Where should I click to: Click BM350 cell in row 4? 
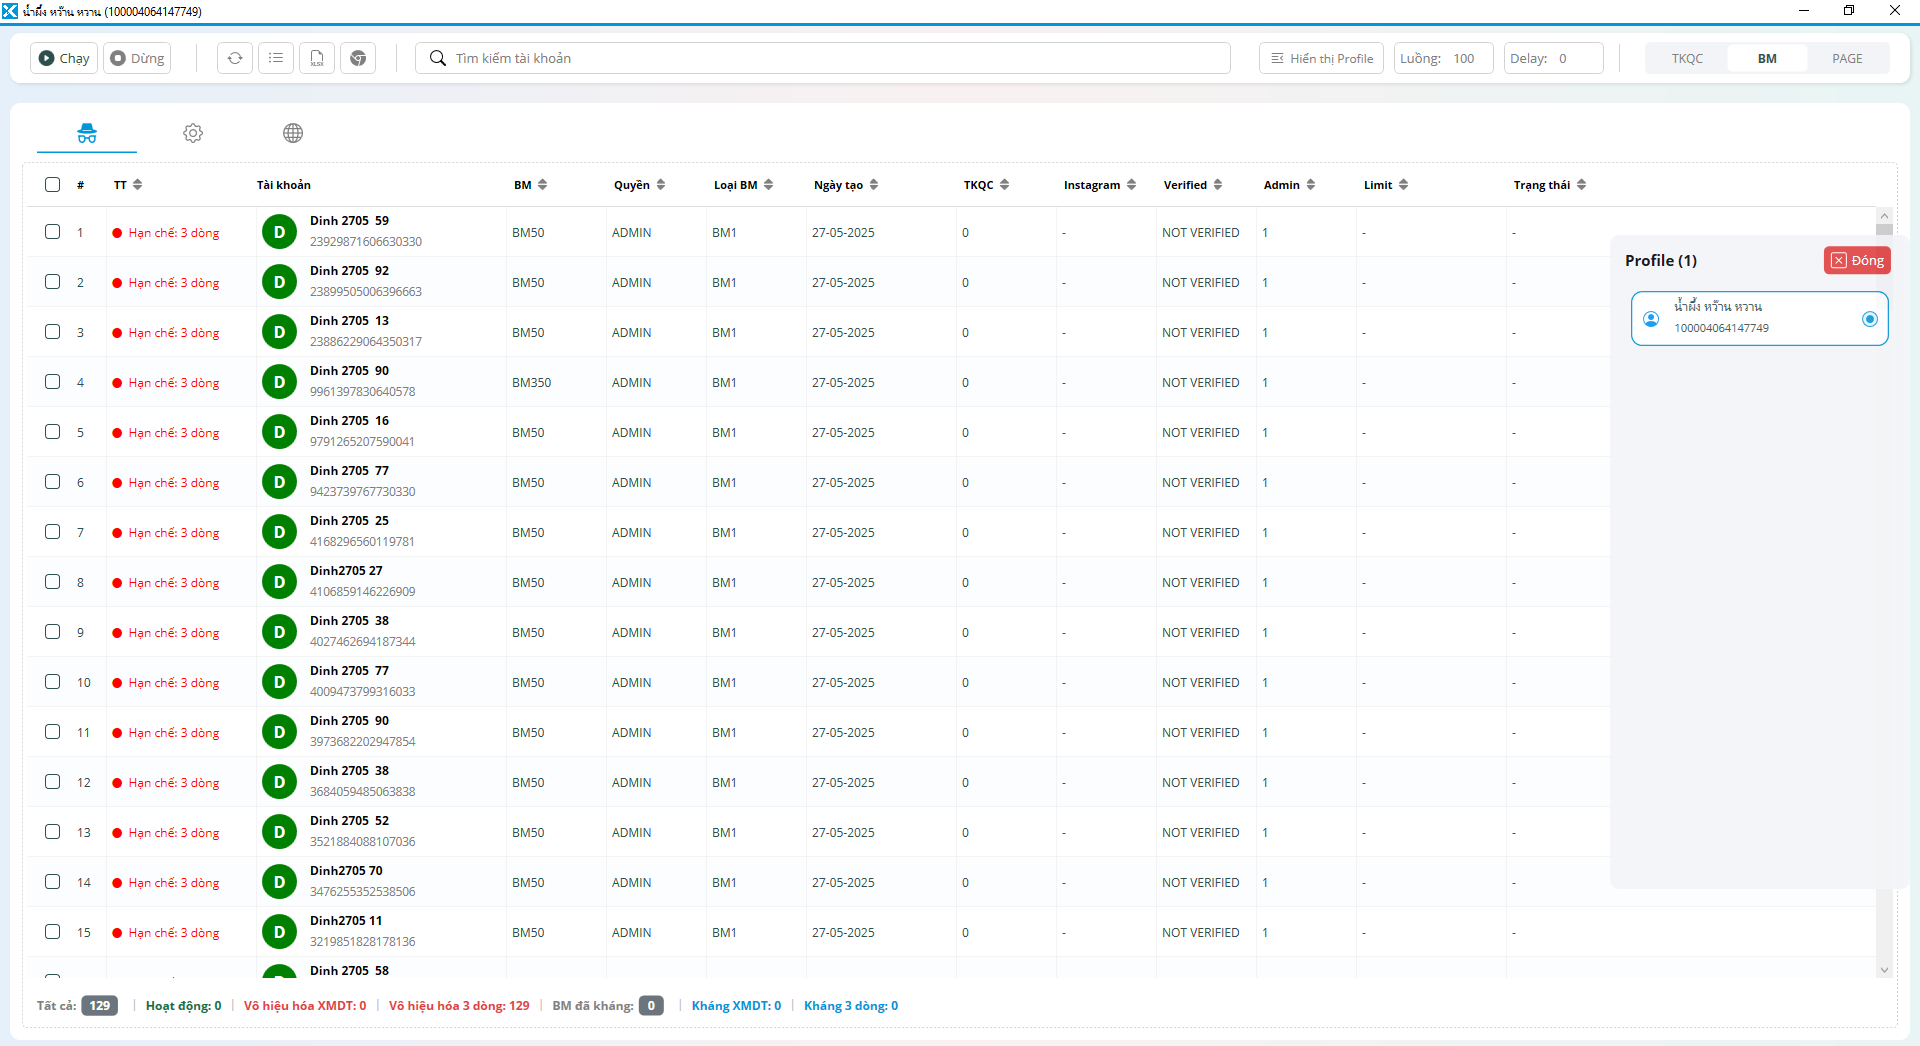pyautogui.click(x=531, y=383)
